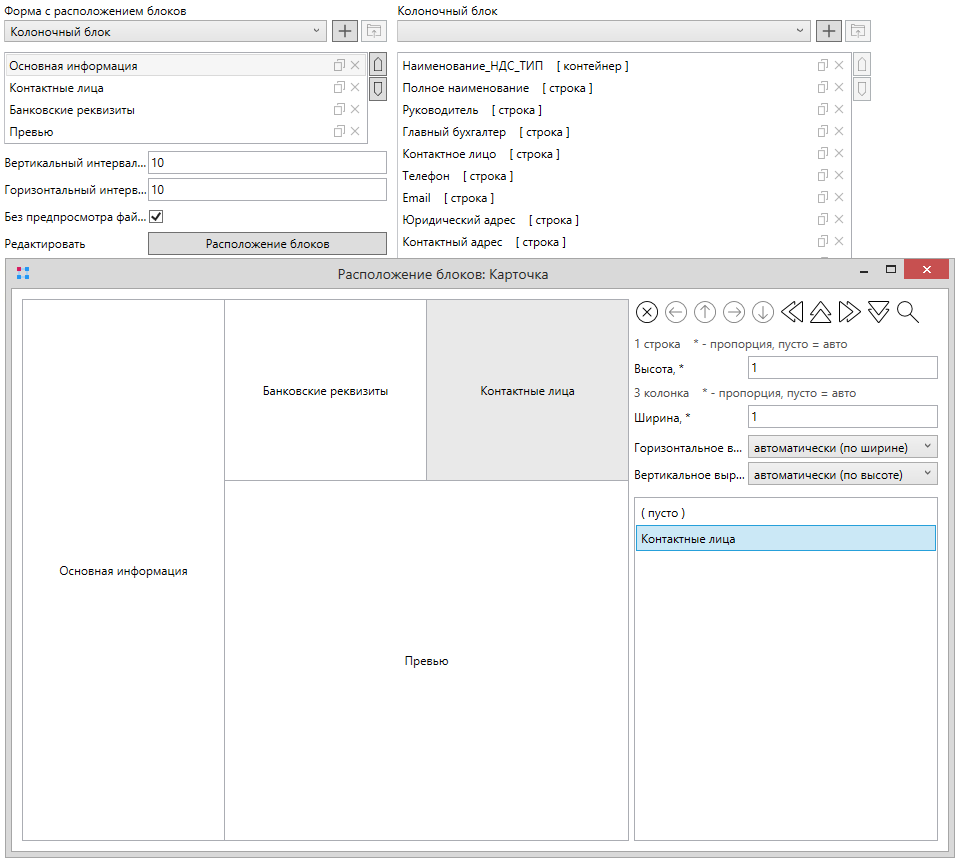Copy the Контактные лица block entry

coord(339,88)
